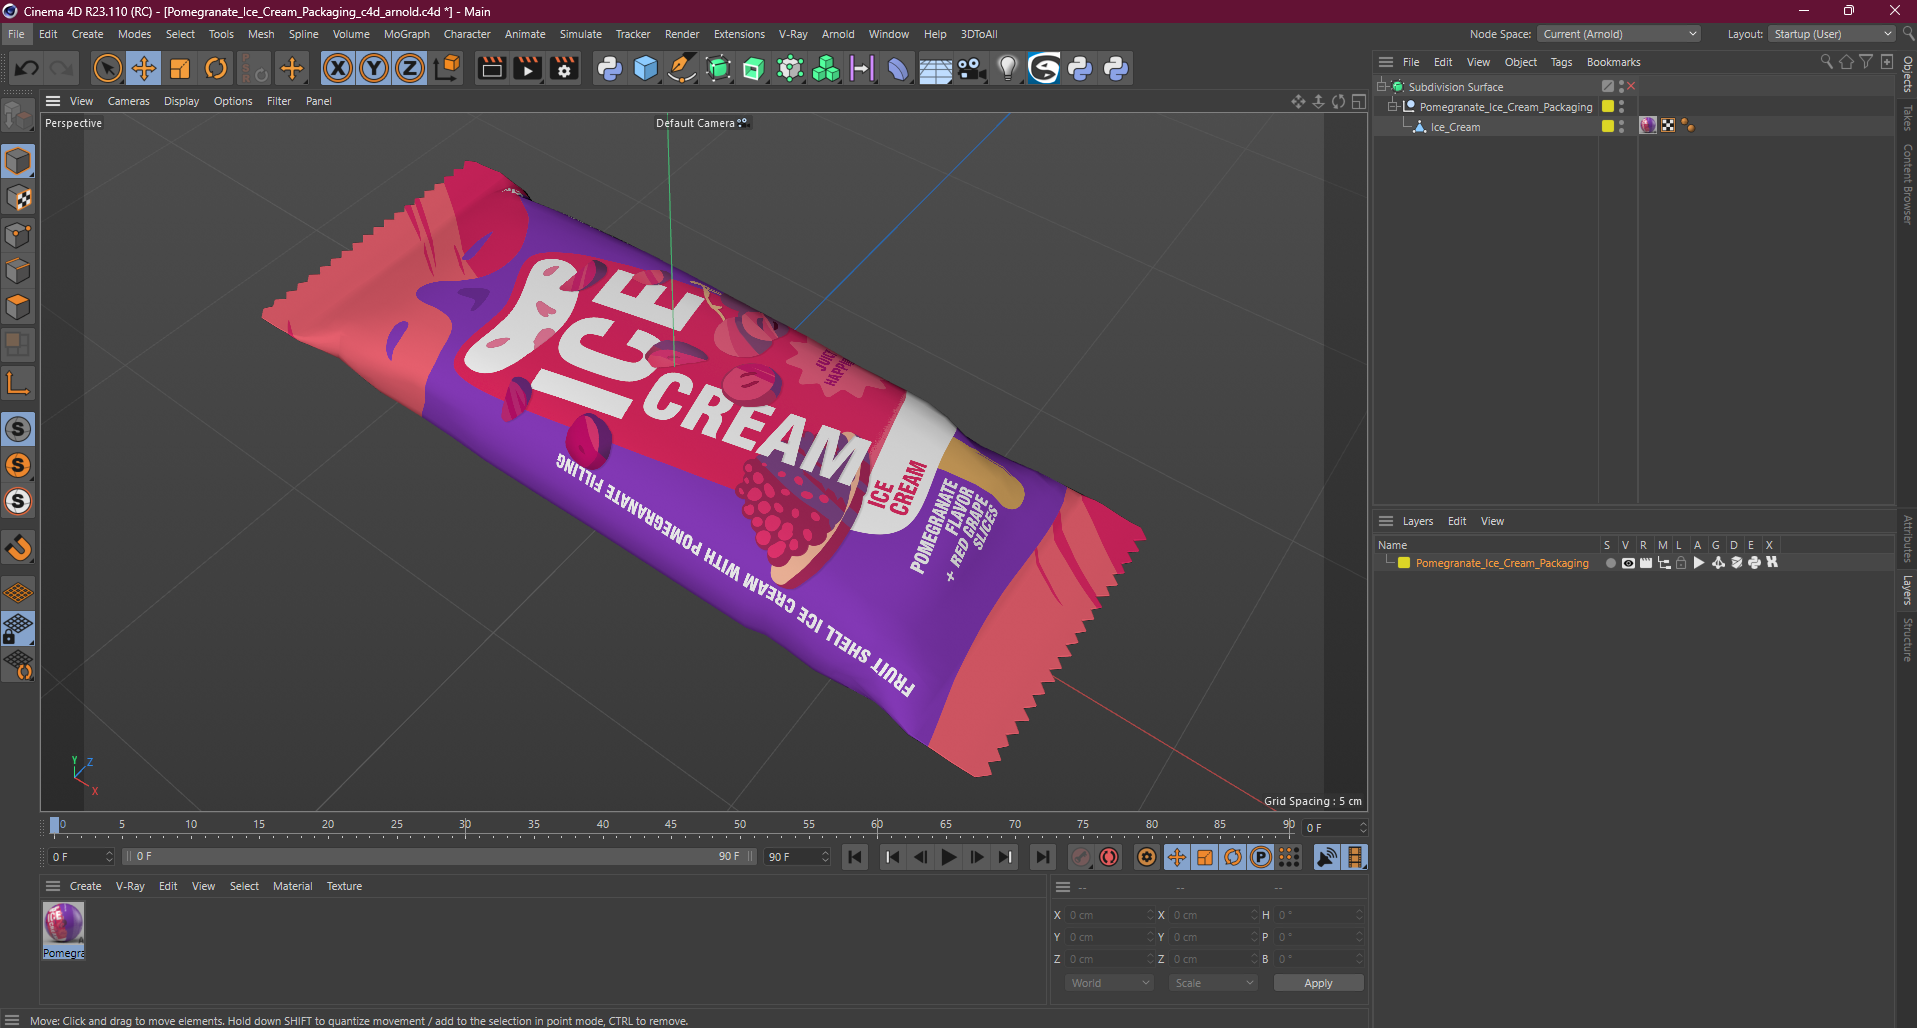Collapse the Subdivision Surface tree item
This screenshot has height=1028, width=1917.
click(x=1382, y=86)
